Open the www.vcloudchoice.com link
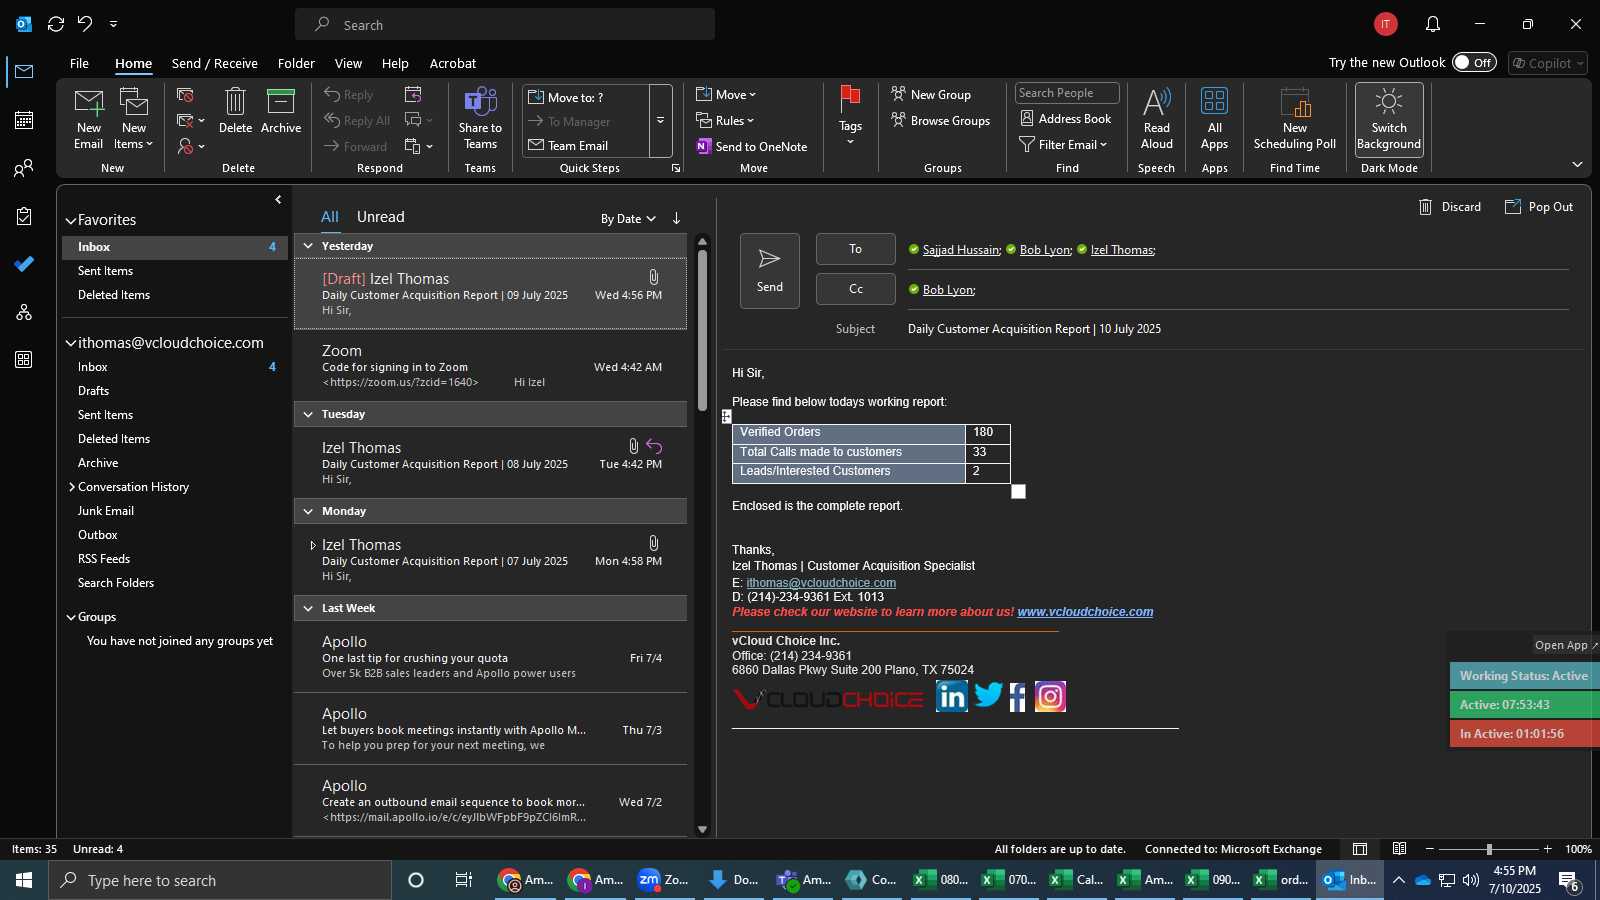This screenshot has width=1600, height=900. (x=1085, y=612)
